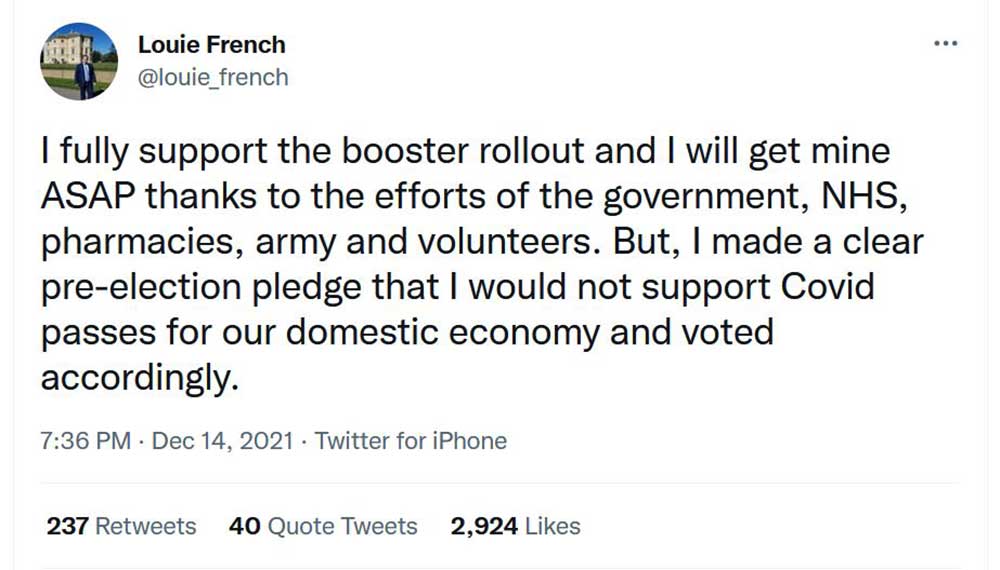1000x570 pixels.
Task: Open the three-dot More options menu
Action: coord(945,44)
